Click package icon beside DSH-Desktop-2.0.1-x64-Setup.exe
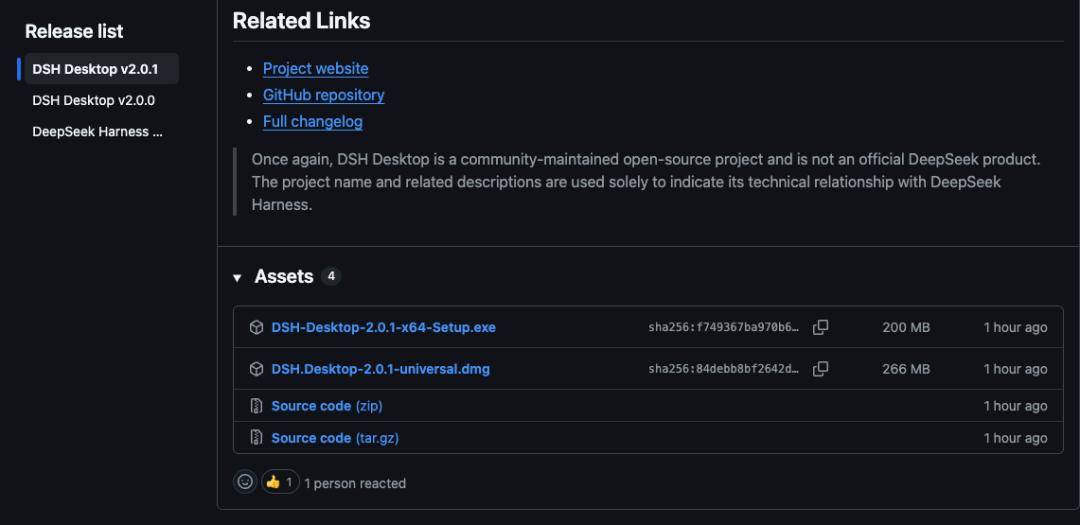This screenshot has height=525, width=1080. pyautogui.click(x=256, y=327)
